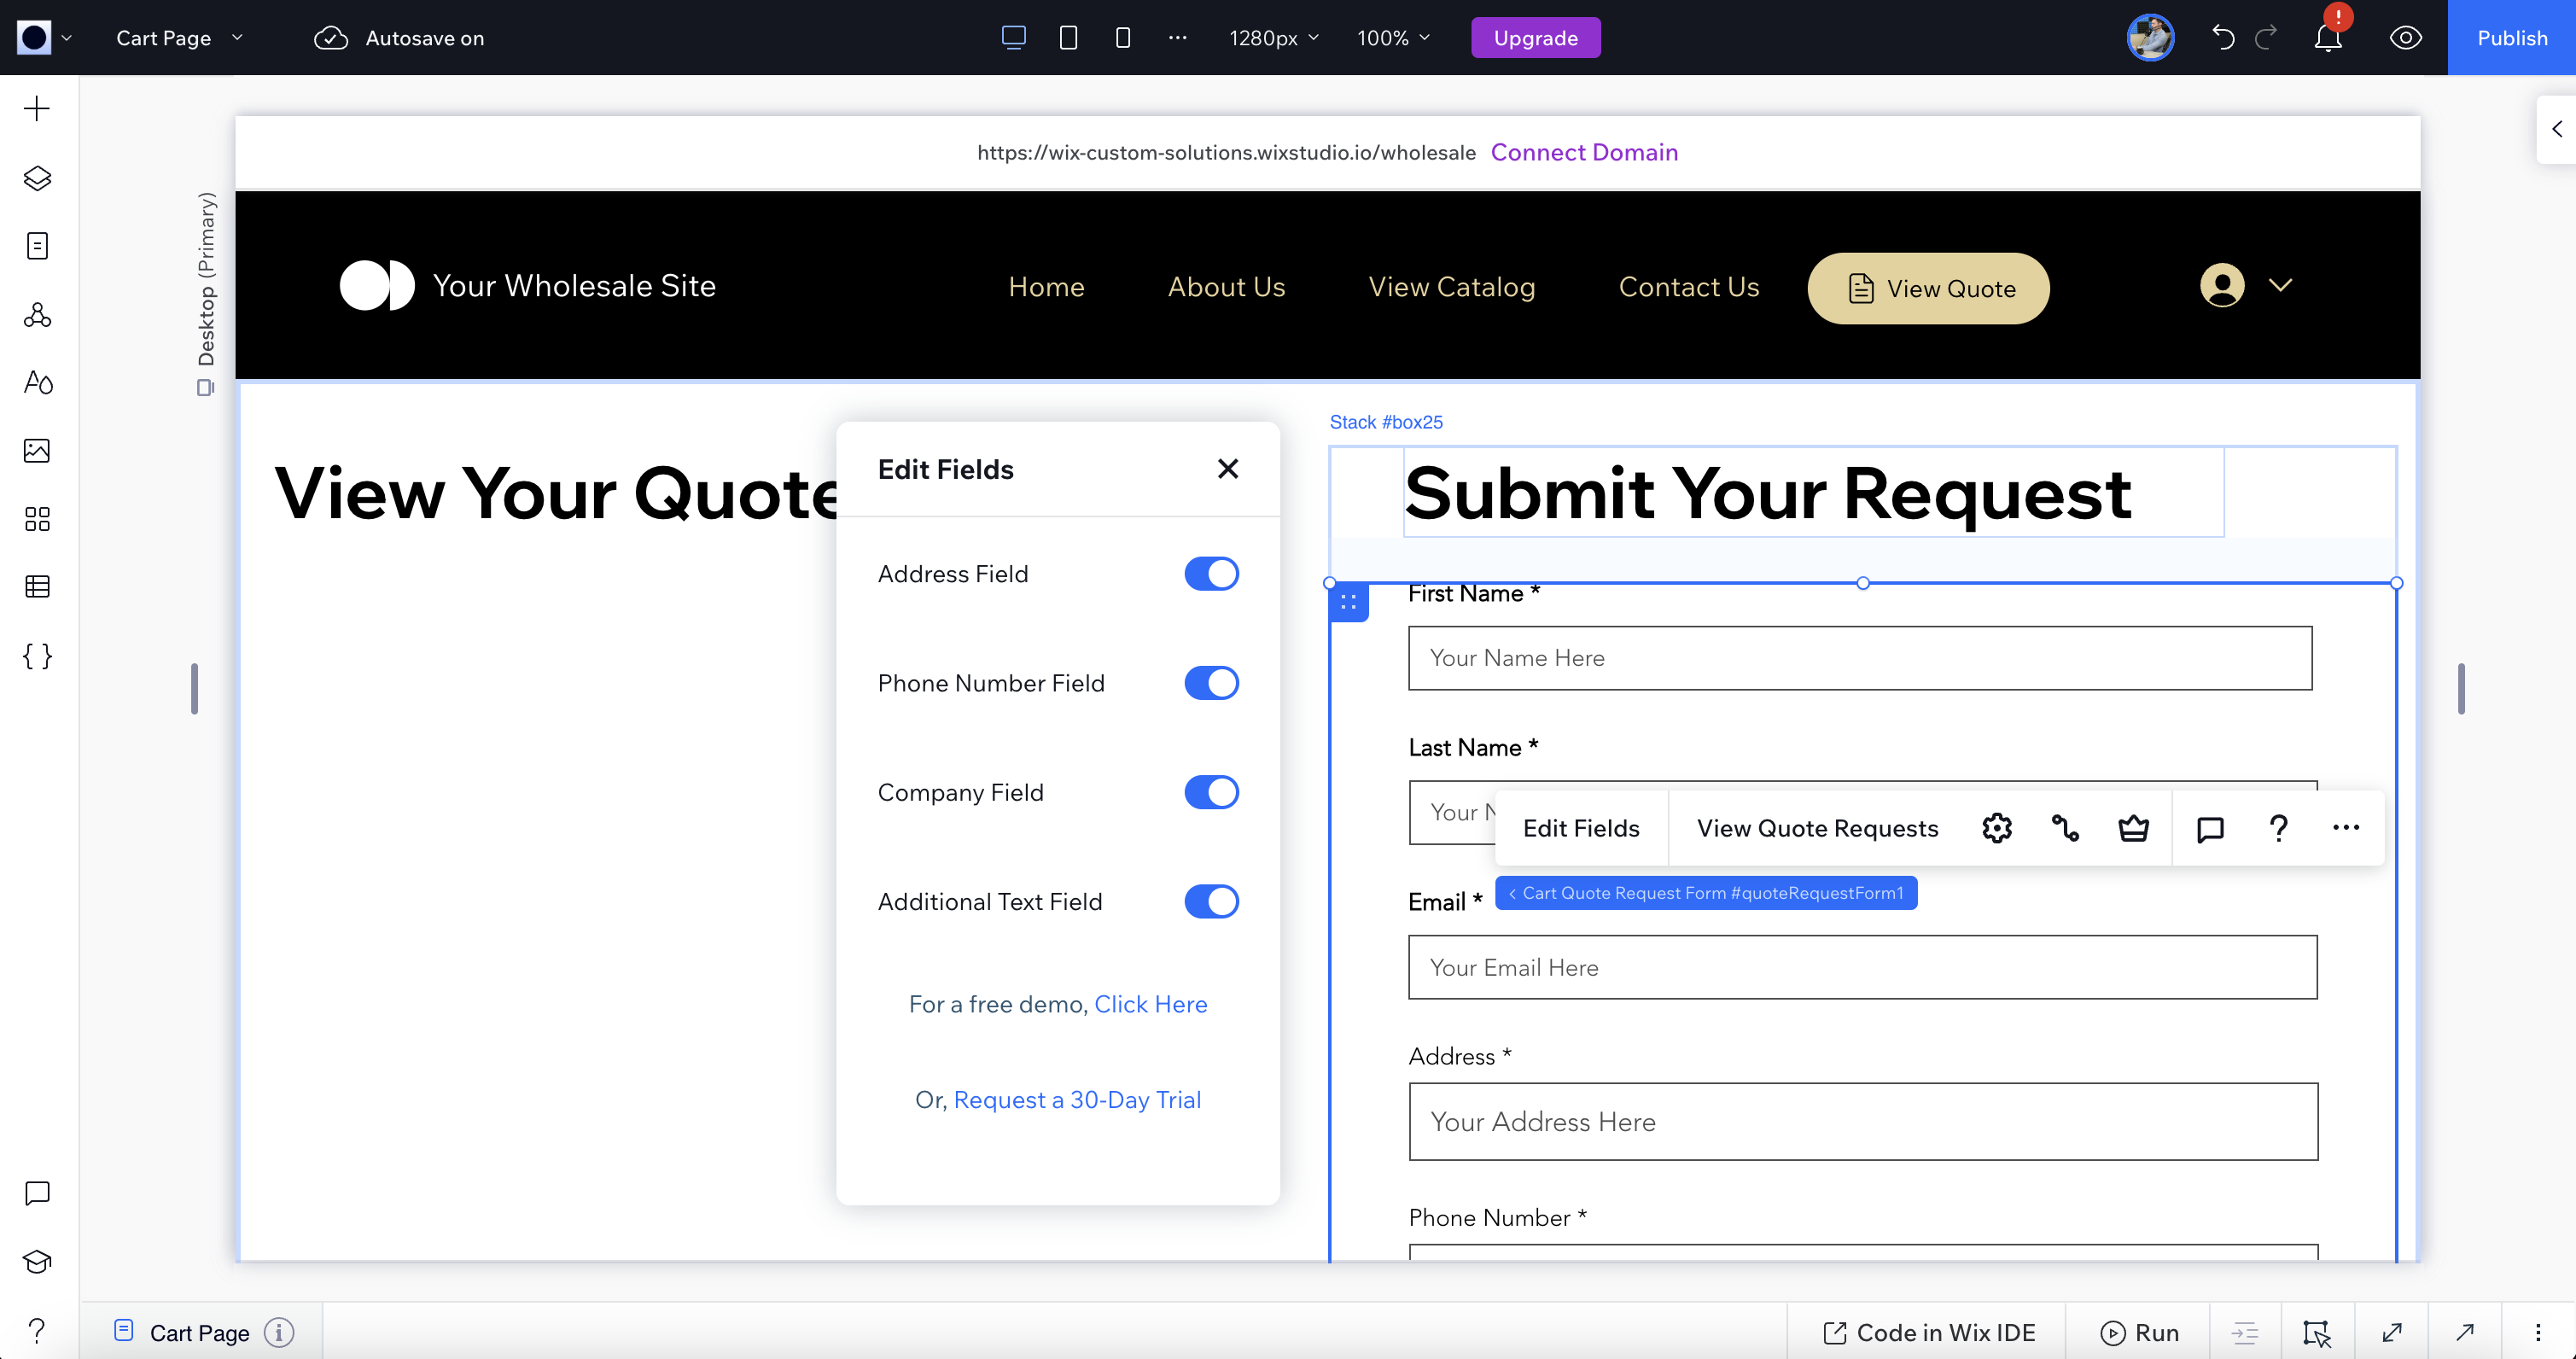Open the Cart Page dropdown
The width and height of the screenshot is (2576, 1359).
(x=180, y=38)
